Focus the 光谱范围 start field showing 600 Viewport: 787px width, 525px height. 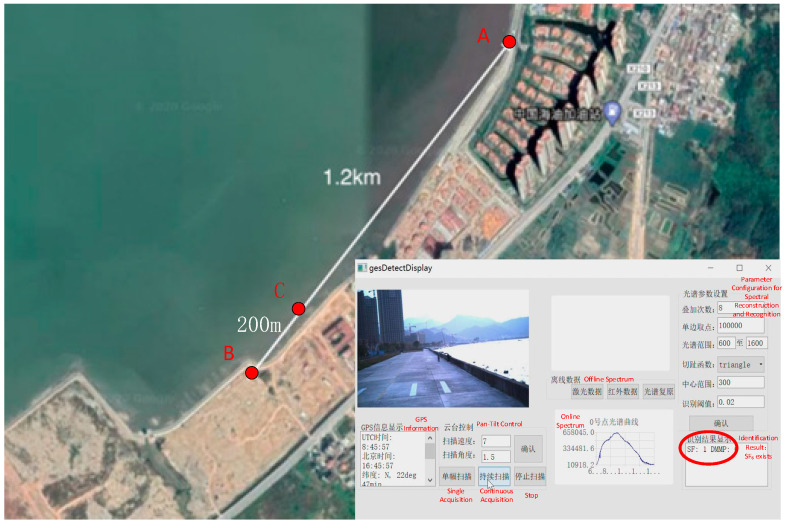coord(726,344)
